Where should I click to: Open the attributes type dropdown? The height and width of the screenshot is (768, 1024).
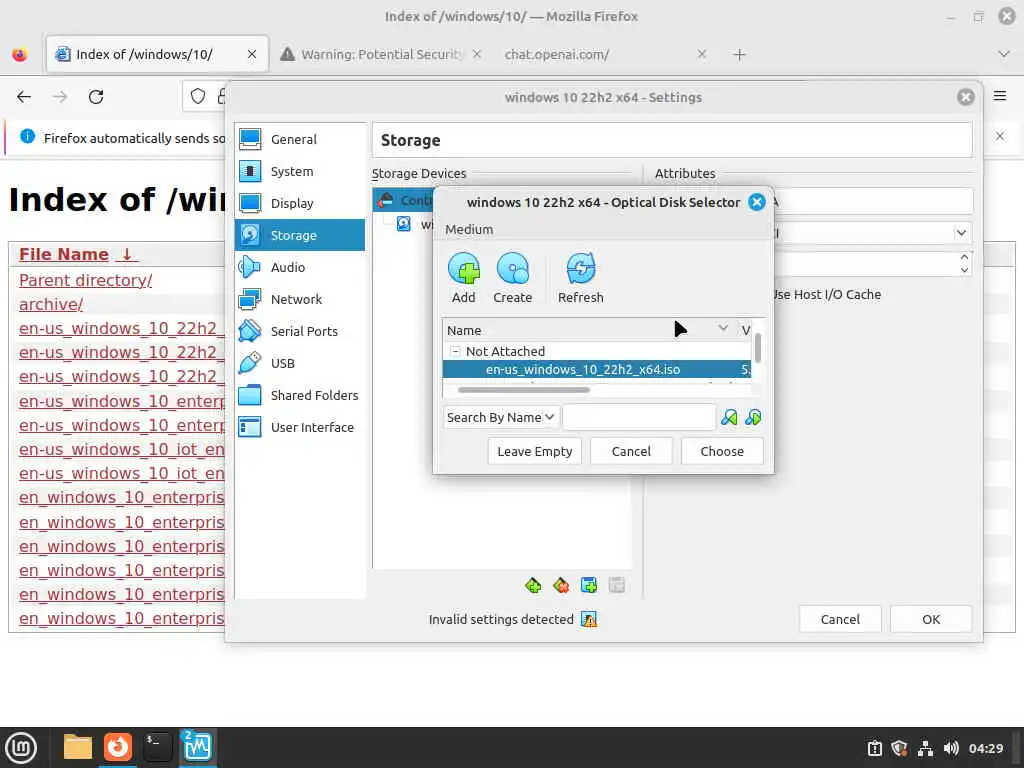[961, 233]
